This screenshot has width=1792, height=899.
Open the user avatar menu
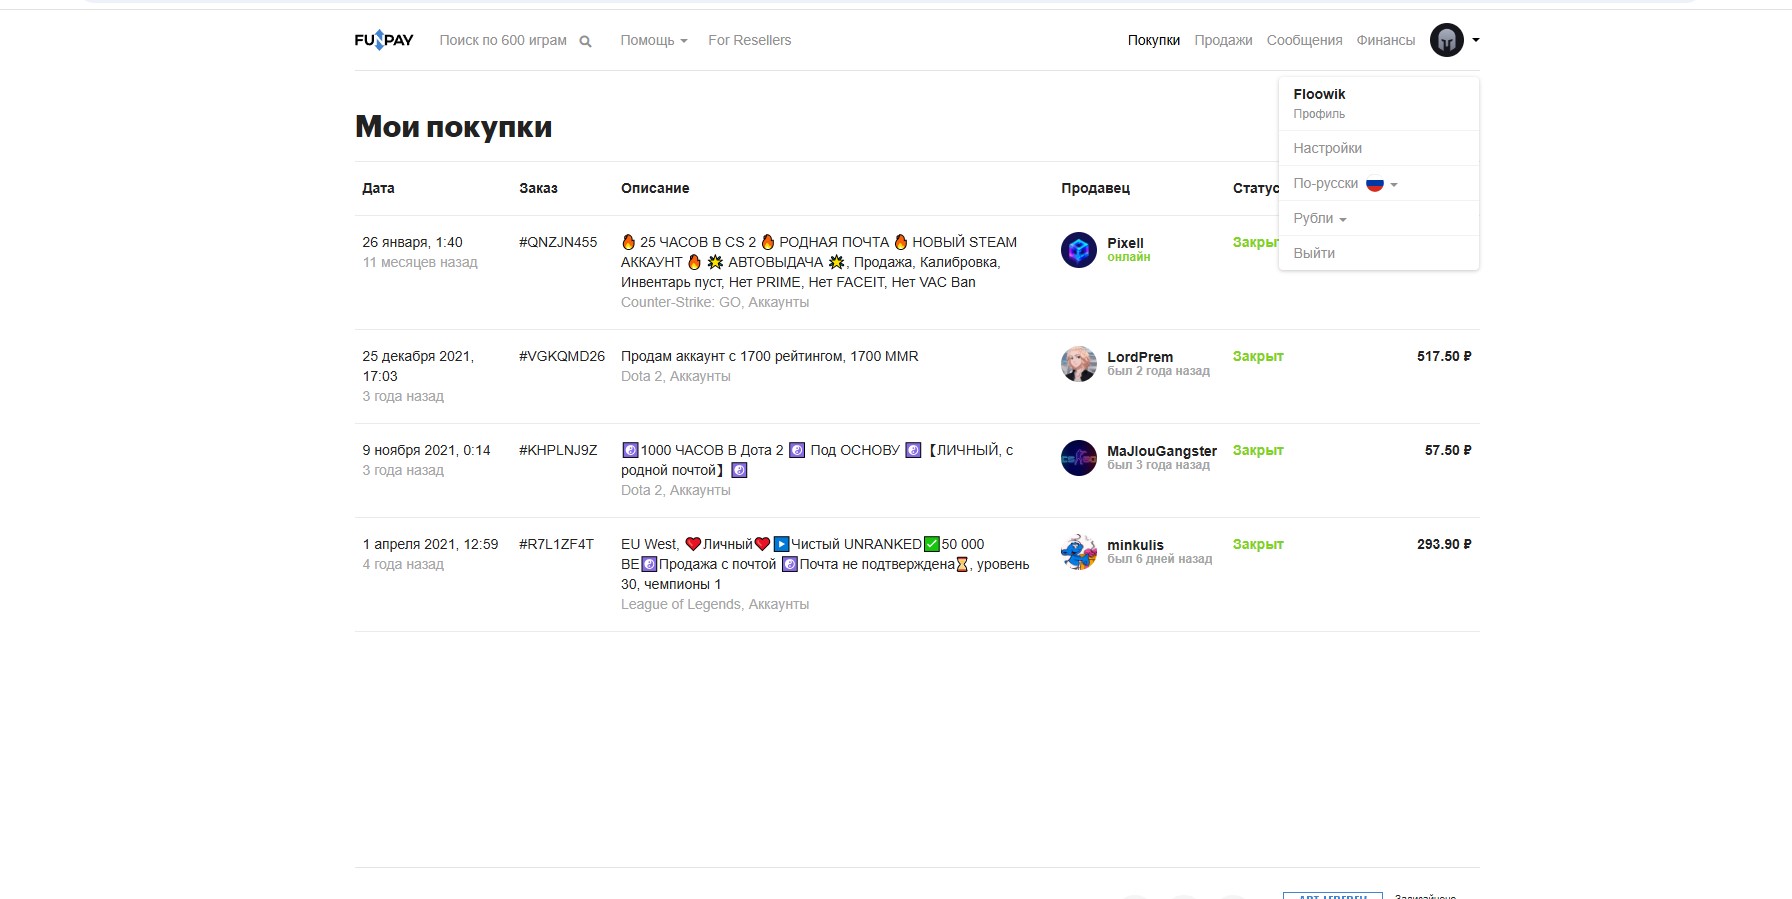click(1447, 40)
